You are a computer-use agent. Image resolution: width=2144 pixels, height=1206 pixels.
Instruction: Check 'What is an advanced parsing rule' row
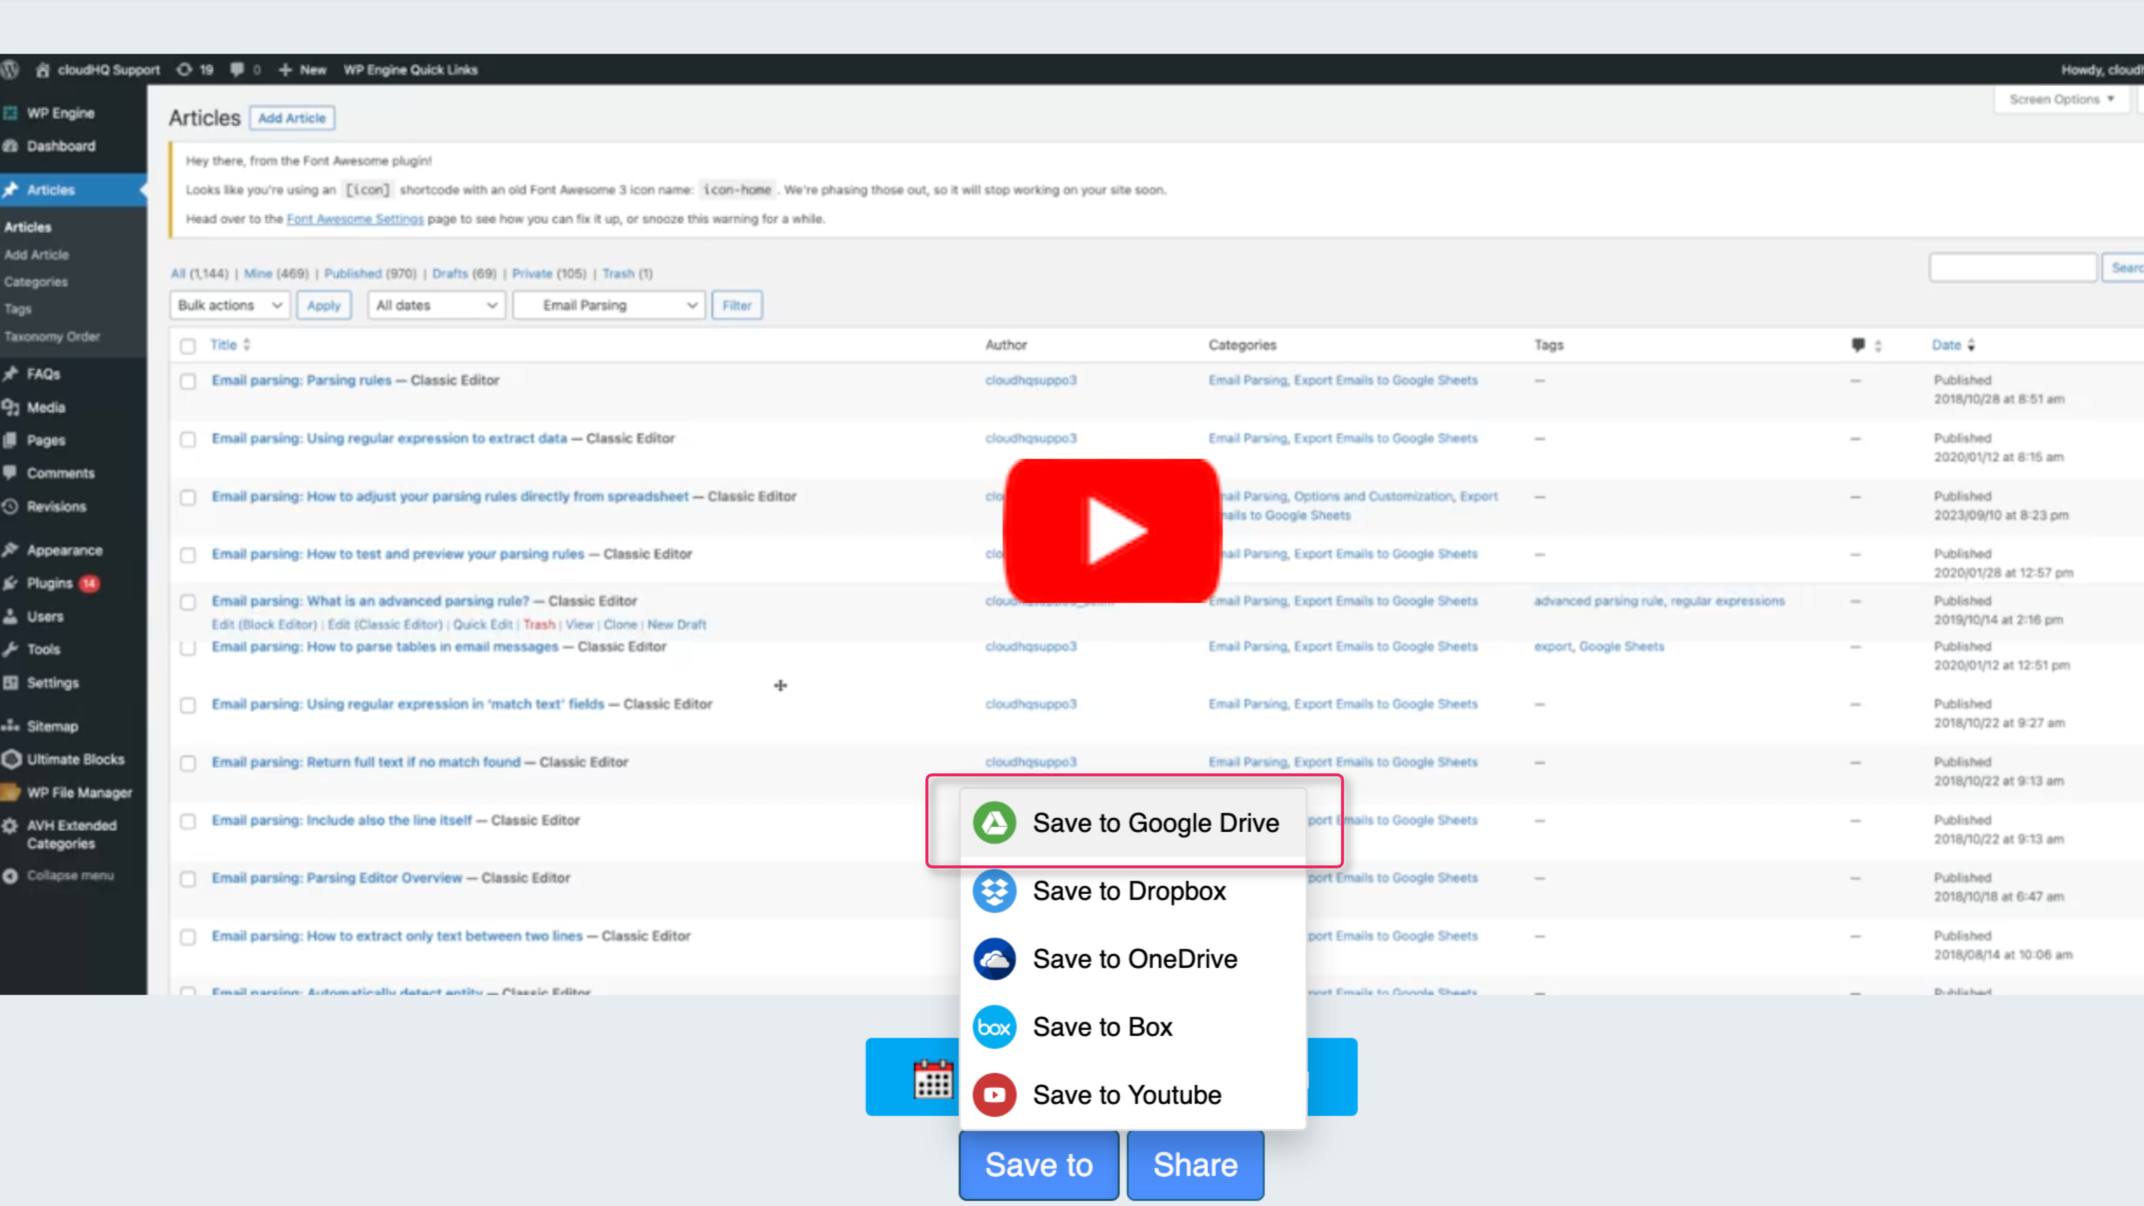click(x=188, y=602)
